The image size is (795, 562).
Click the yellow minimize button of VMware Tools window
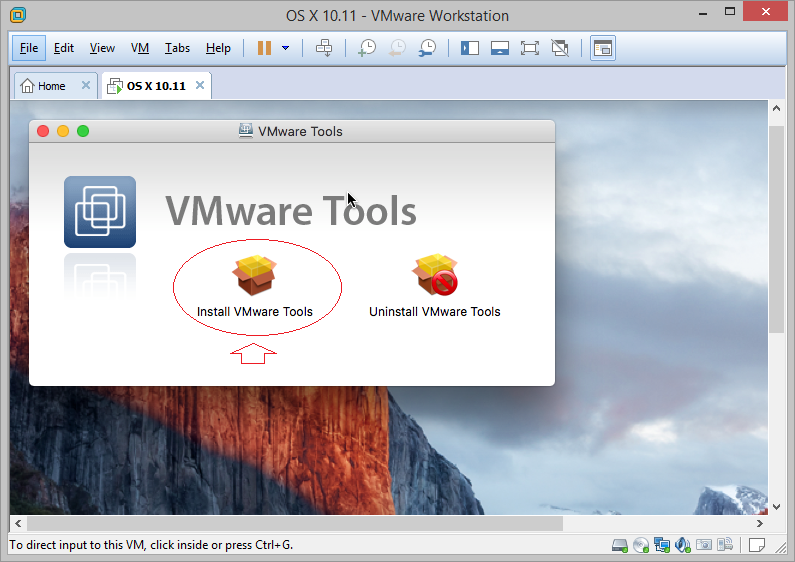tap(63, 131)
